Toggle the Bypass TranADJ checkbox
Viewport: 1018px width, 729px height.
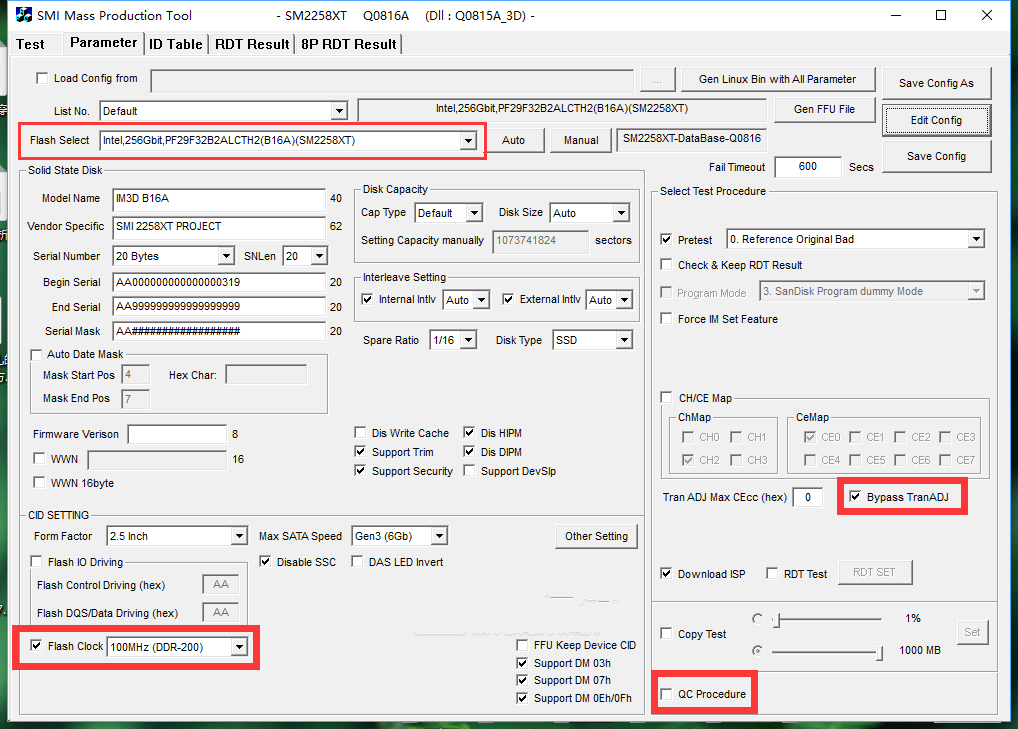pyautogui.click(x=855, y=497)
